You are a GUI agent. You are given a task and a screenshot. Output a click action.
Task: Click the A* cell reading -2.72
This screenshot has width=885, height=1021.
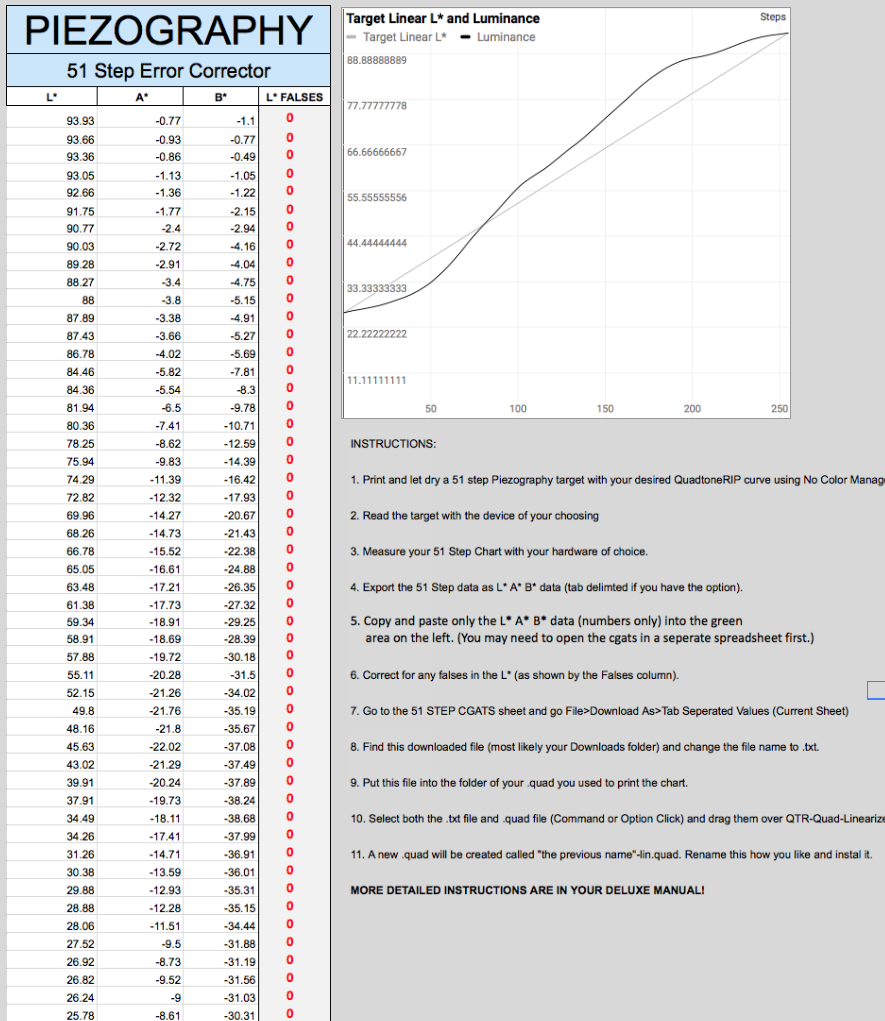coord(141,246)
